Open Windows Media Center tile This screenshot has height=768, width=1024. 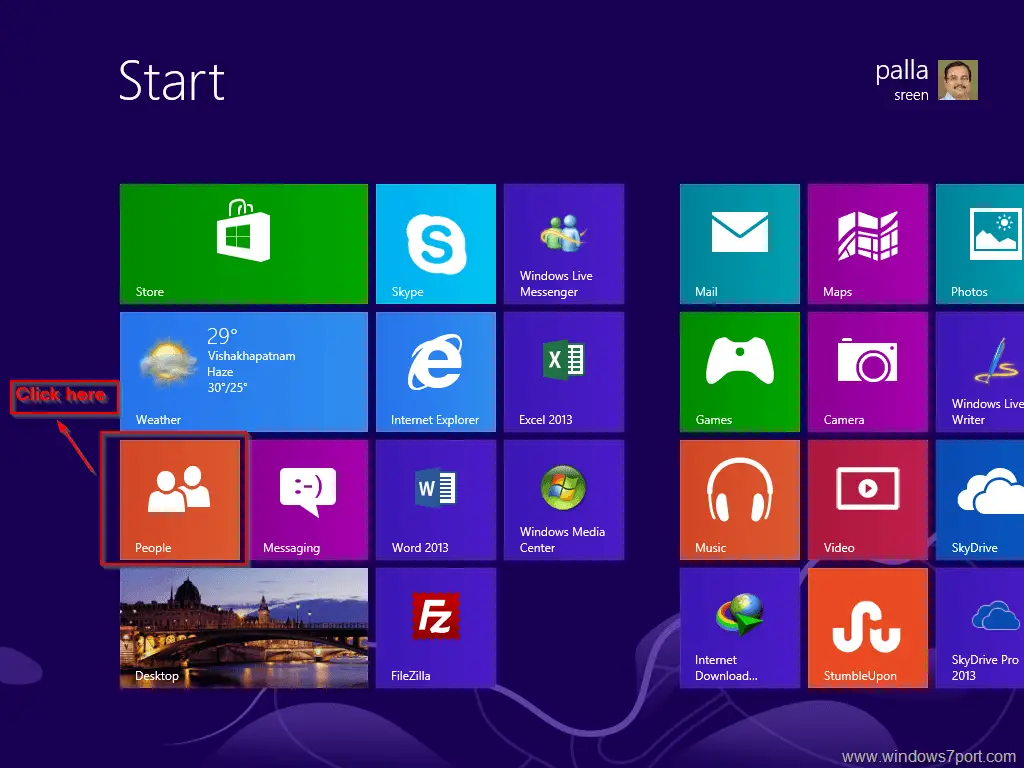point(564,500)
